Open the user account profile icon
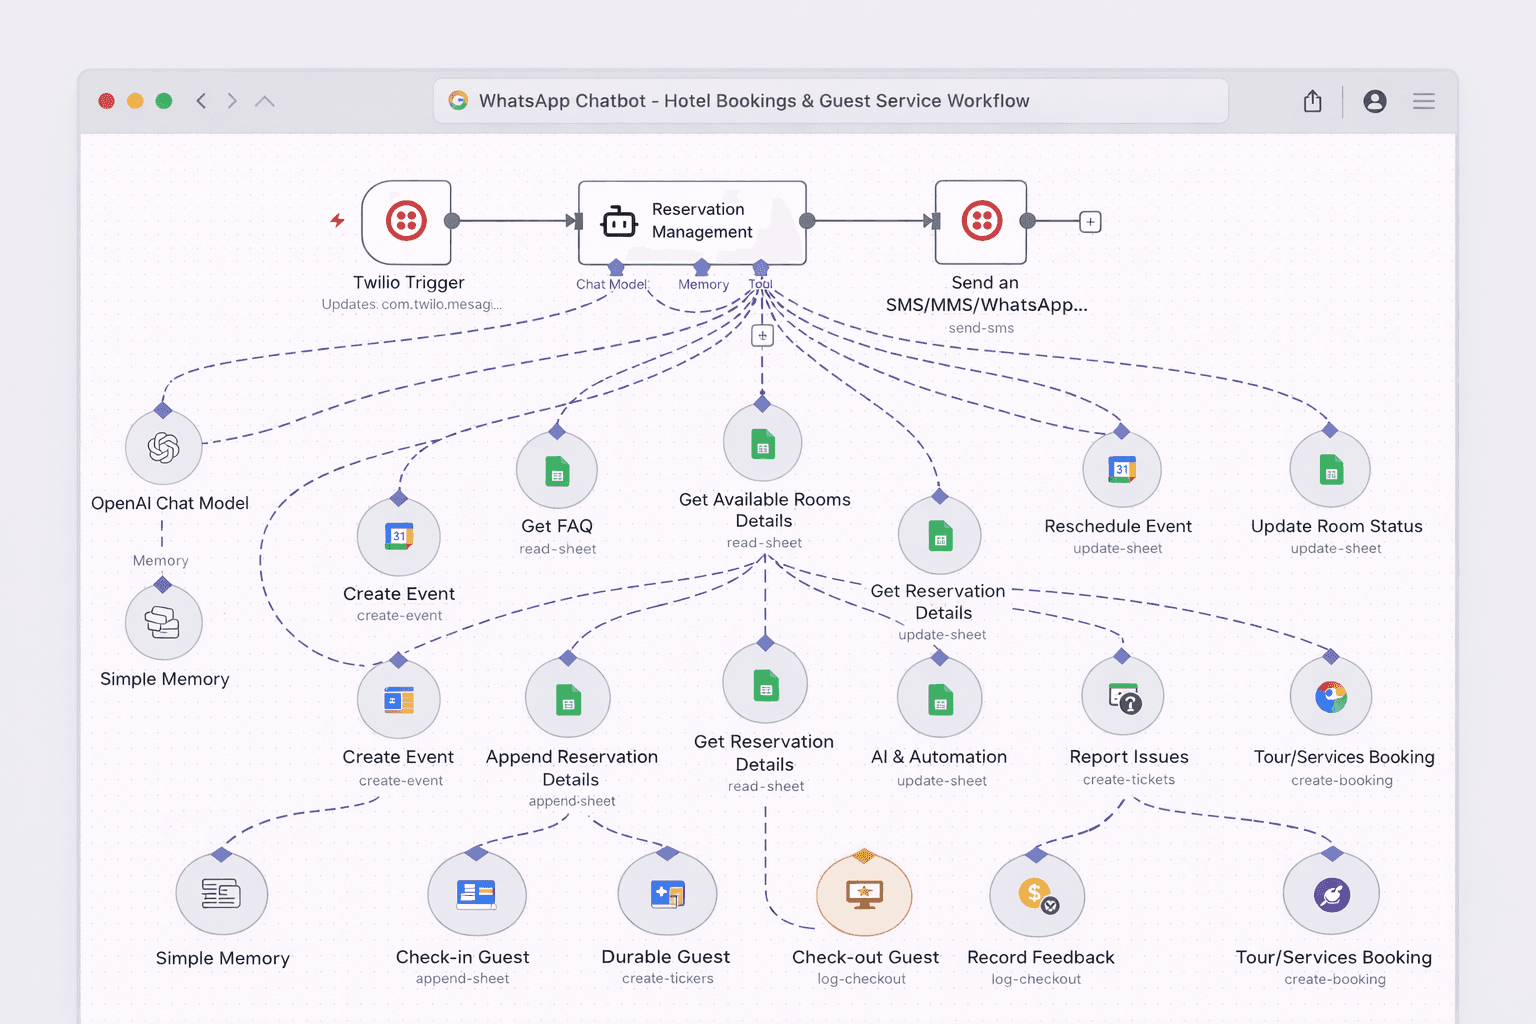The height and width of the screenshot is (1024, 1536). click(1375, 101)
